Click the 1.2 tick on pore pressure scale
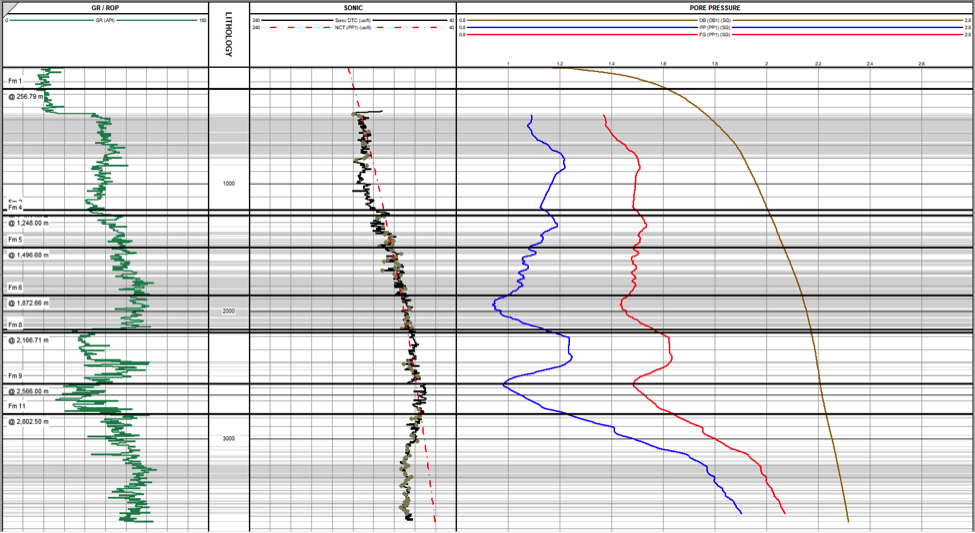This screenshot has width=975, height=533. click(560, 64)
